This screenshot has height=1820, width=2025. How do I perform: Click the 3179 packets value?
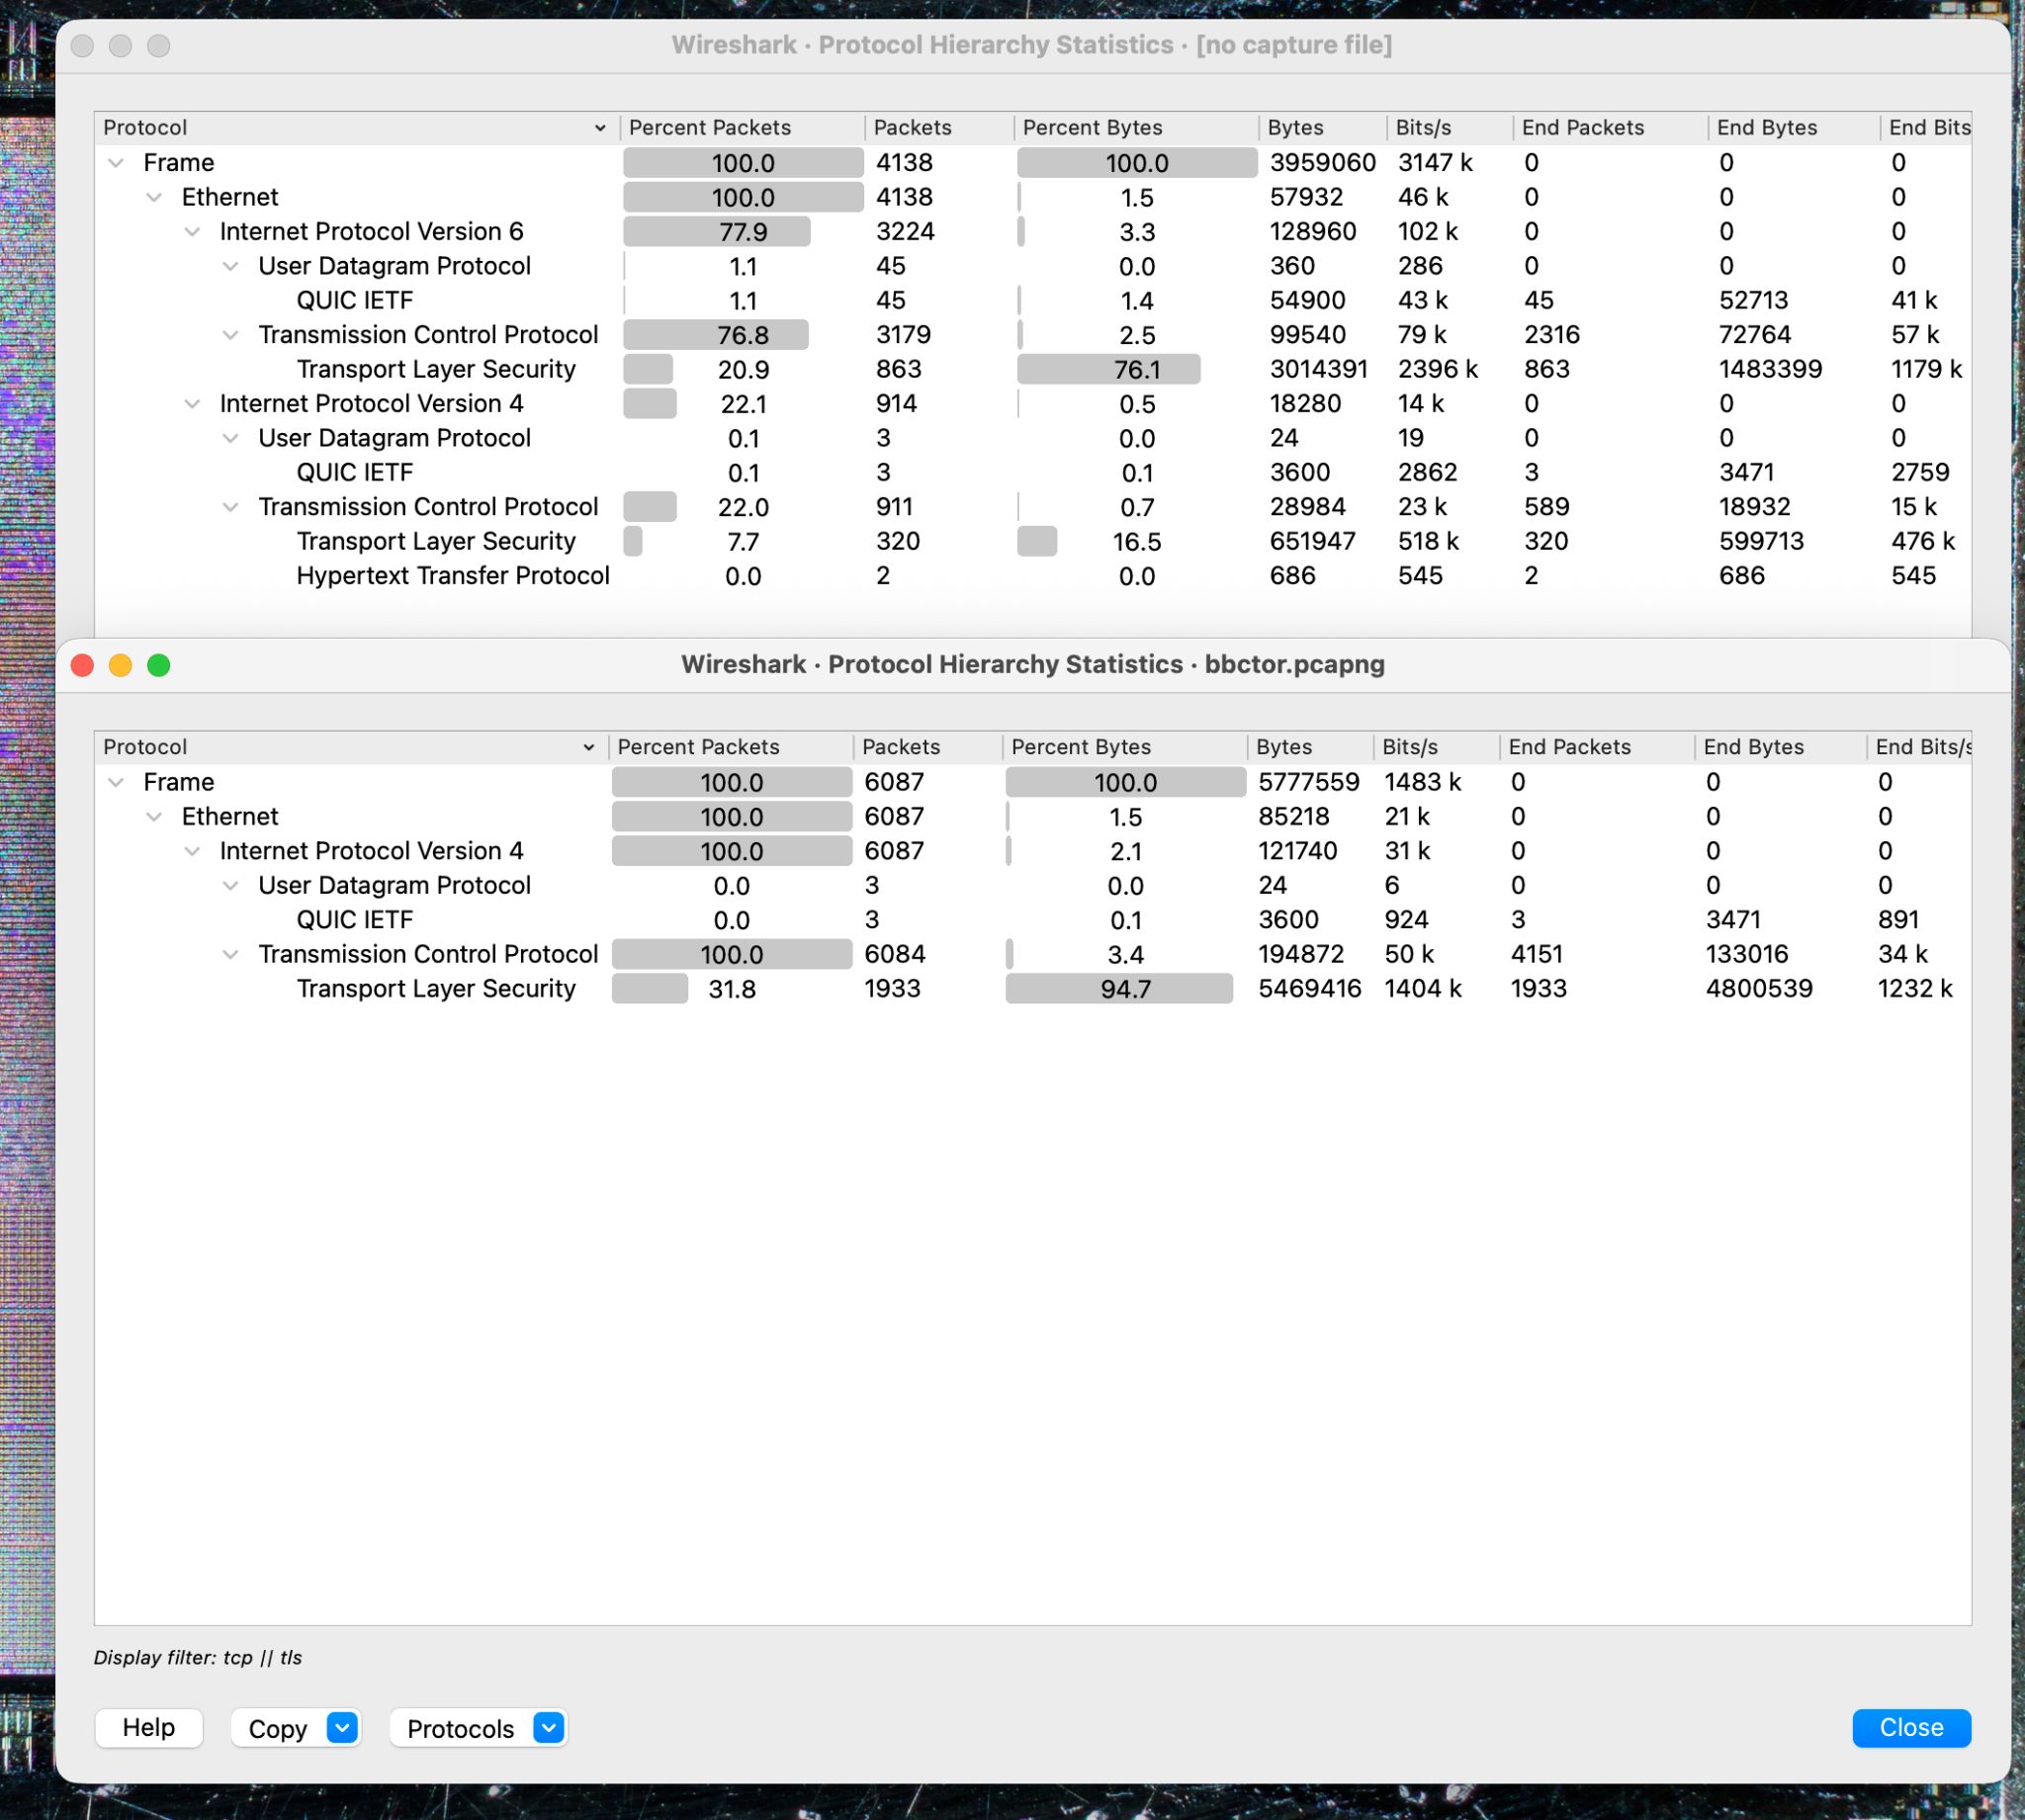pos(903,334)
